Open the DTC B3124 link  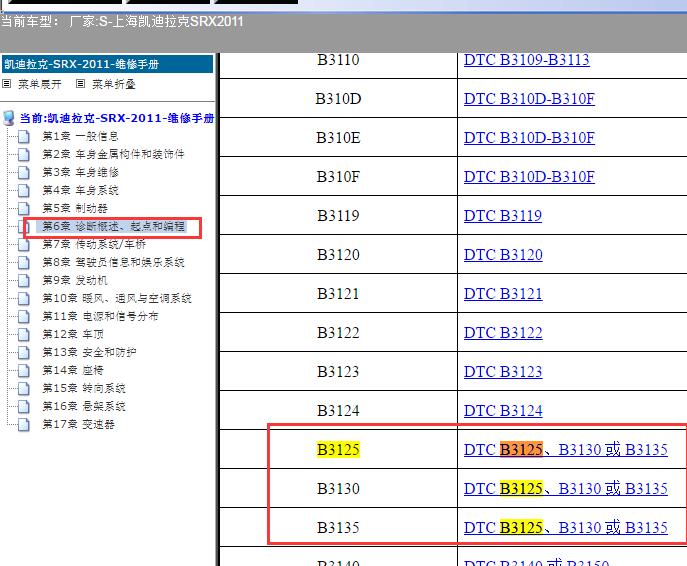pyautogui.click(x=503, y=410)
